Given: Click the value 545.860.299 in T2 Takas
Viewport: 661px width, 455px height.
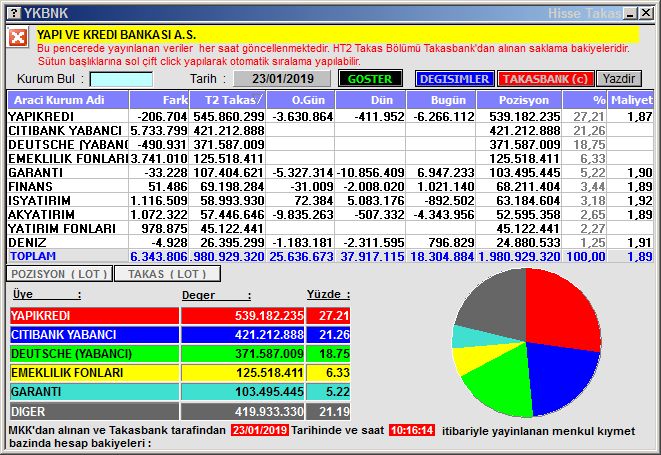Looking at the screenshot, I should click(229, 116).
